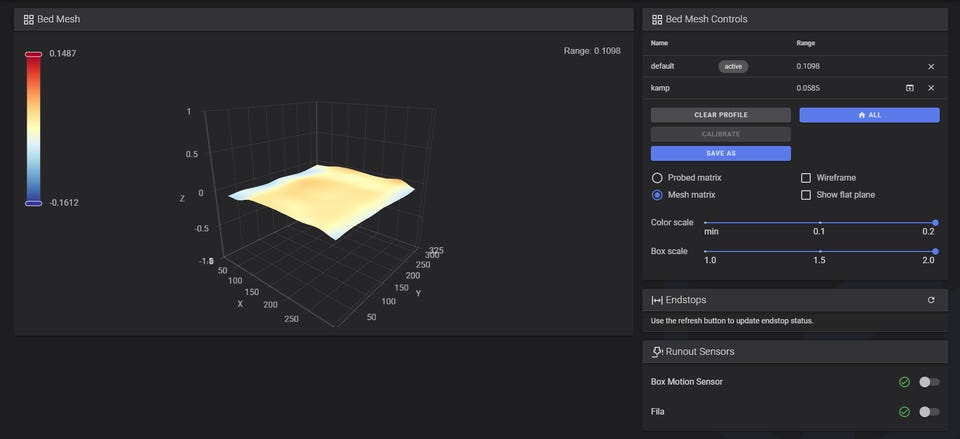Viewport: 960px width, 439px height.
Task: Click the Bed Mesh panel grid icon
Action: (28, 20)
